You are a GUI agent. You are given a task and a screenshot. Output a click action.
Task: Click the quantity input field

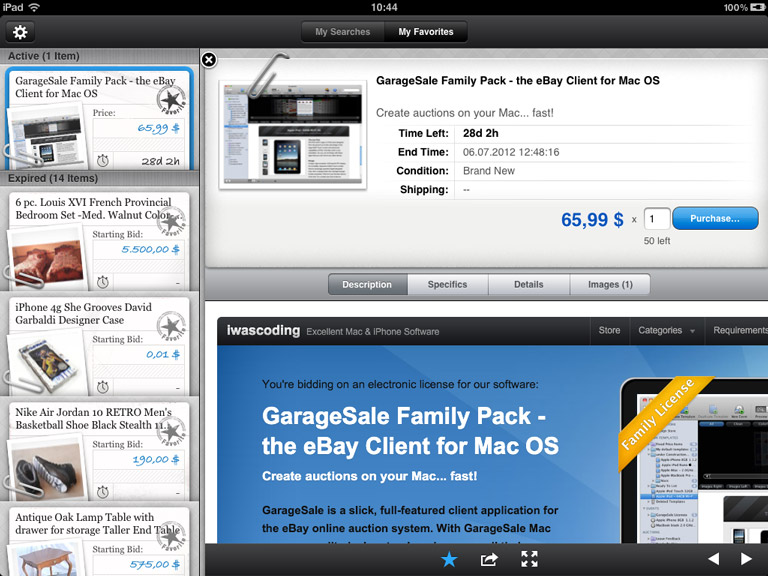click(656, 218)
